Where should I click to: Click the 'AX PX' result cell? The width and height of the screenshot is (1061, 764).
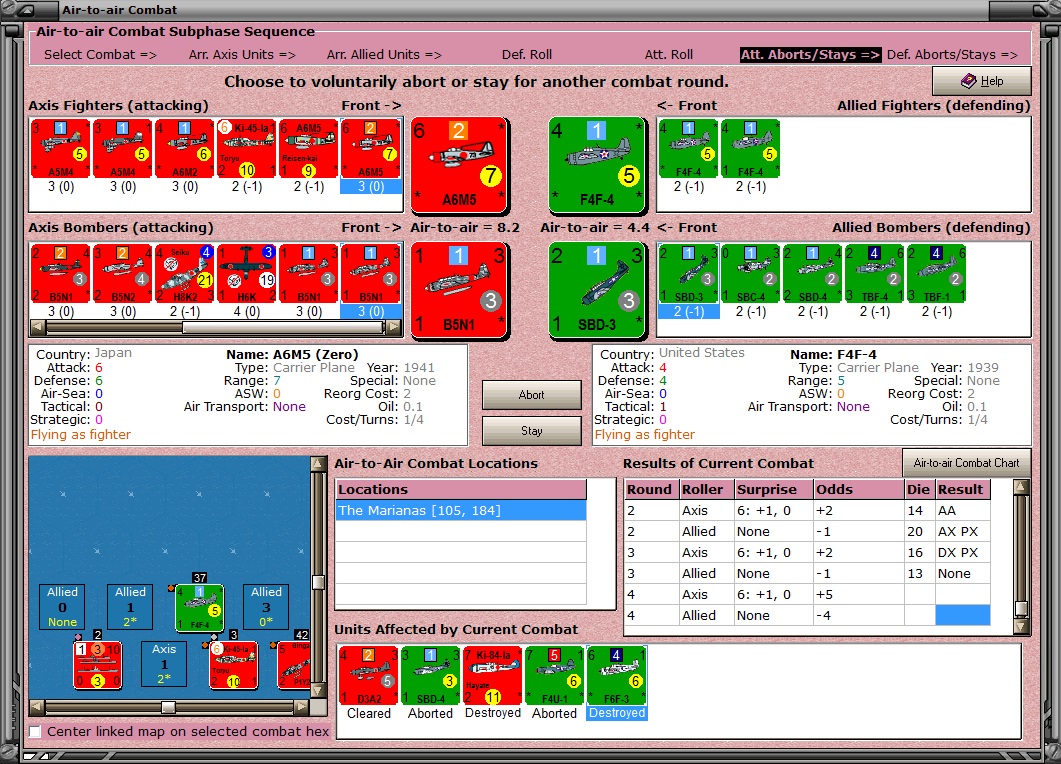tap(962, 531)
